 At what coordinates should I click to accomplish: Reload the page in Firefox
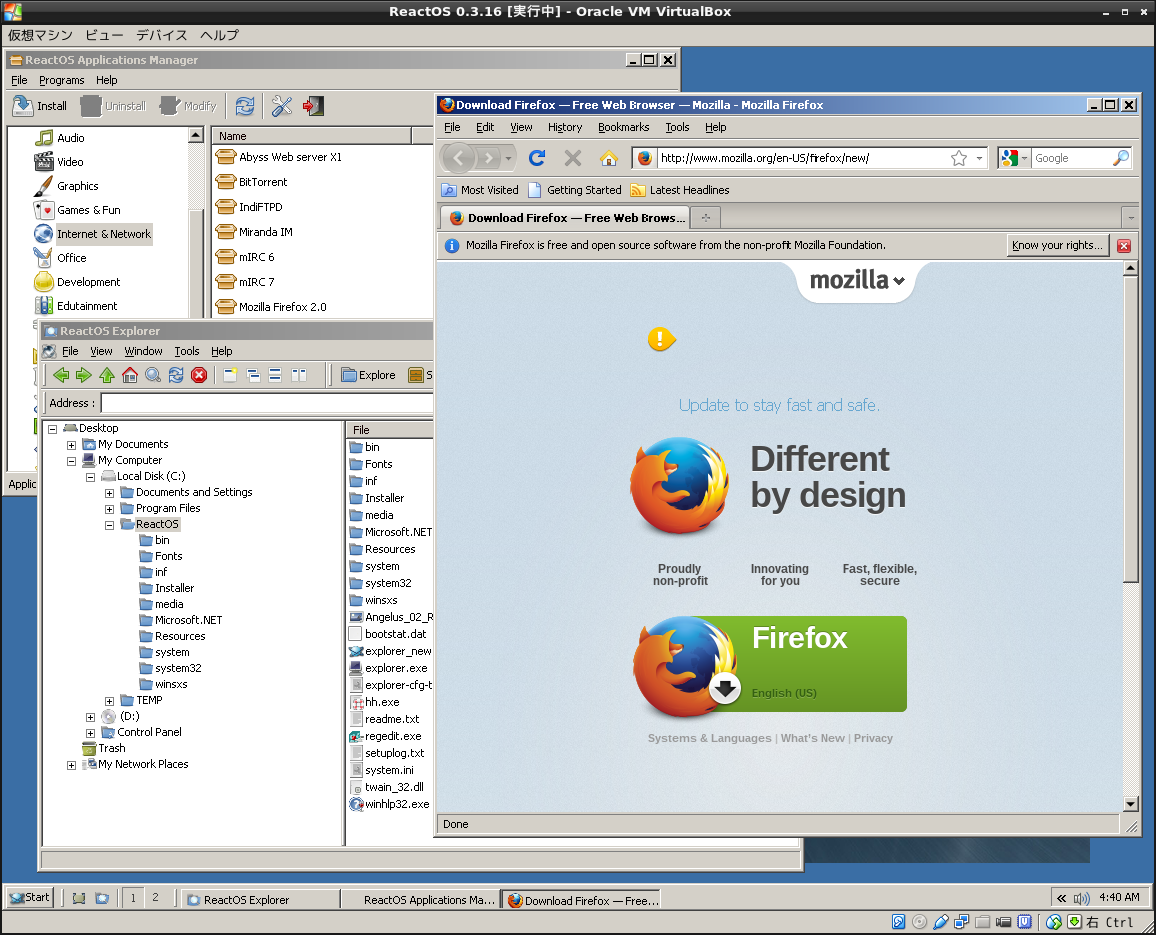tap(537, 158)
